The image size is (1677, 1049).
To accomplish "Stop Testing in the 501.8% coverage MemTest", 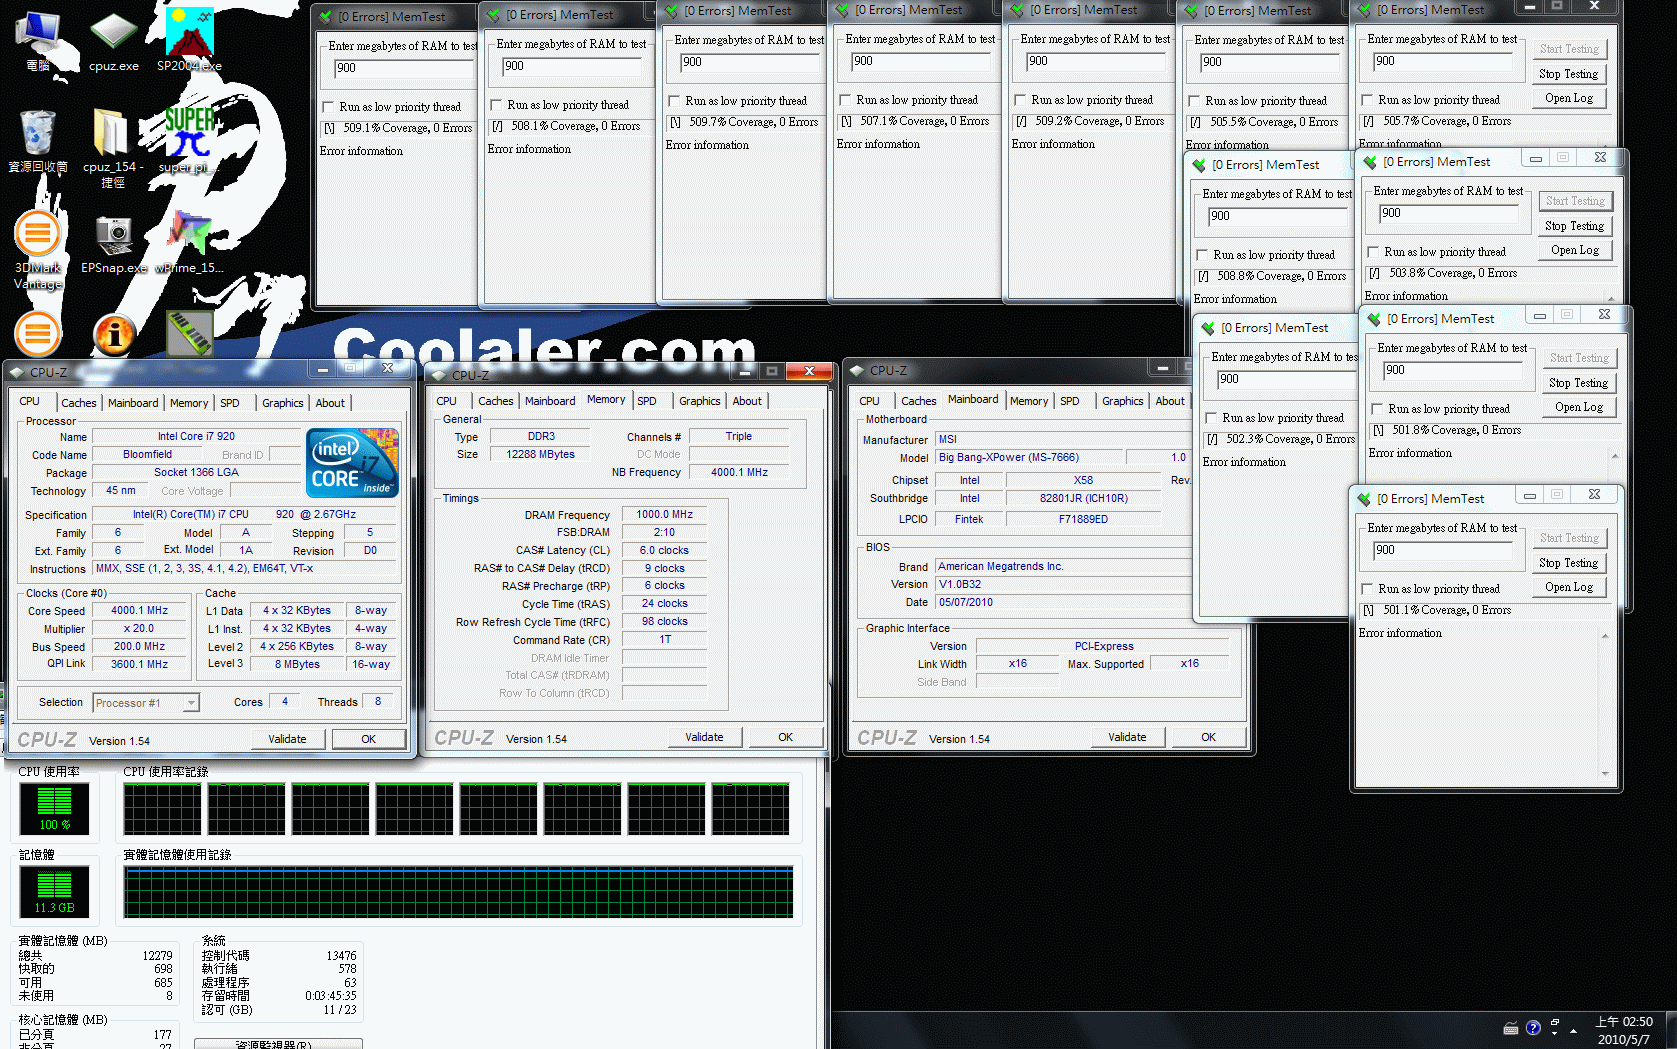I will point(1578,383).
